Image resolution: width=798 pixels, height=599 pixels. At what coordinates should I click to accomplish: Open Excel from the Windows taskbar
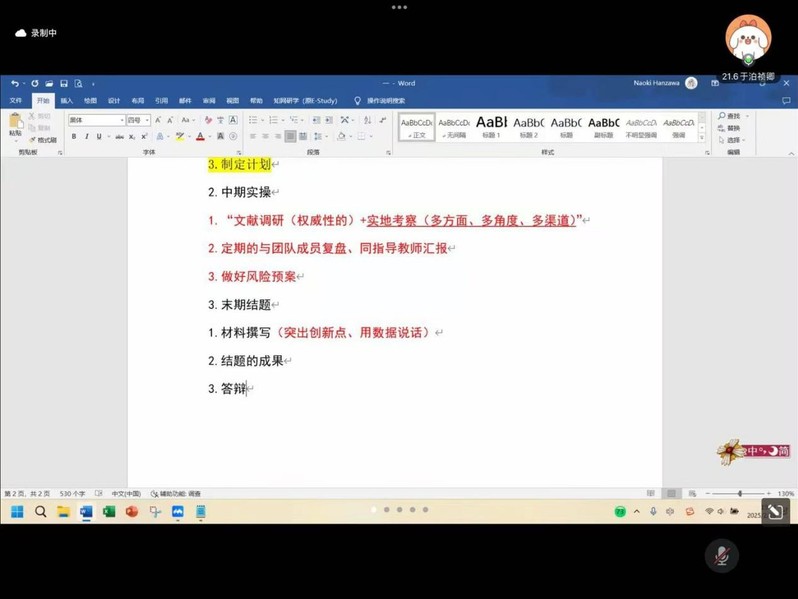109,511
